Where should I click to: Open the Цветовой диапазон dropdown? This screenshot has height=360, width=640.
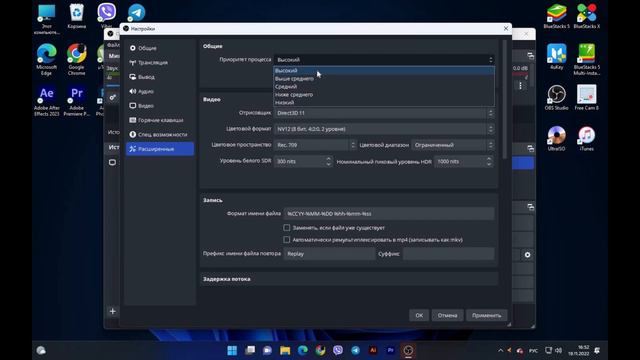[453, 145]
